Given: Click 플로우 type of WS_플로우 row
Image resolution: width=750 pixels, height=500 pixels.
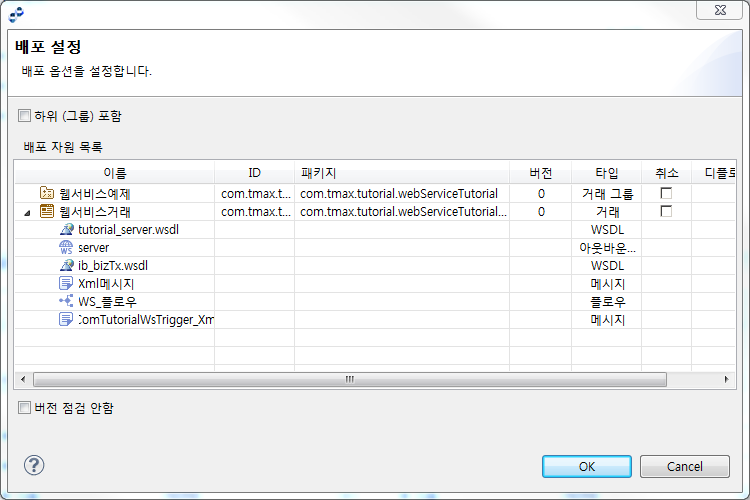Looking at the screenshot, I should [607, 301].
